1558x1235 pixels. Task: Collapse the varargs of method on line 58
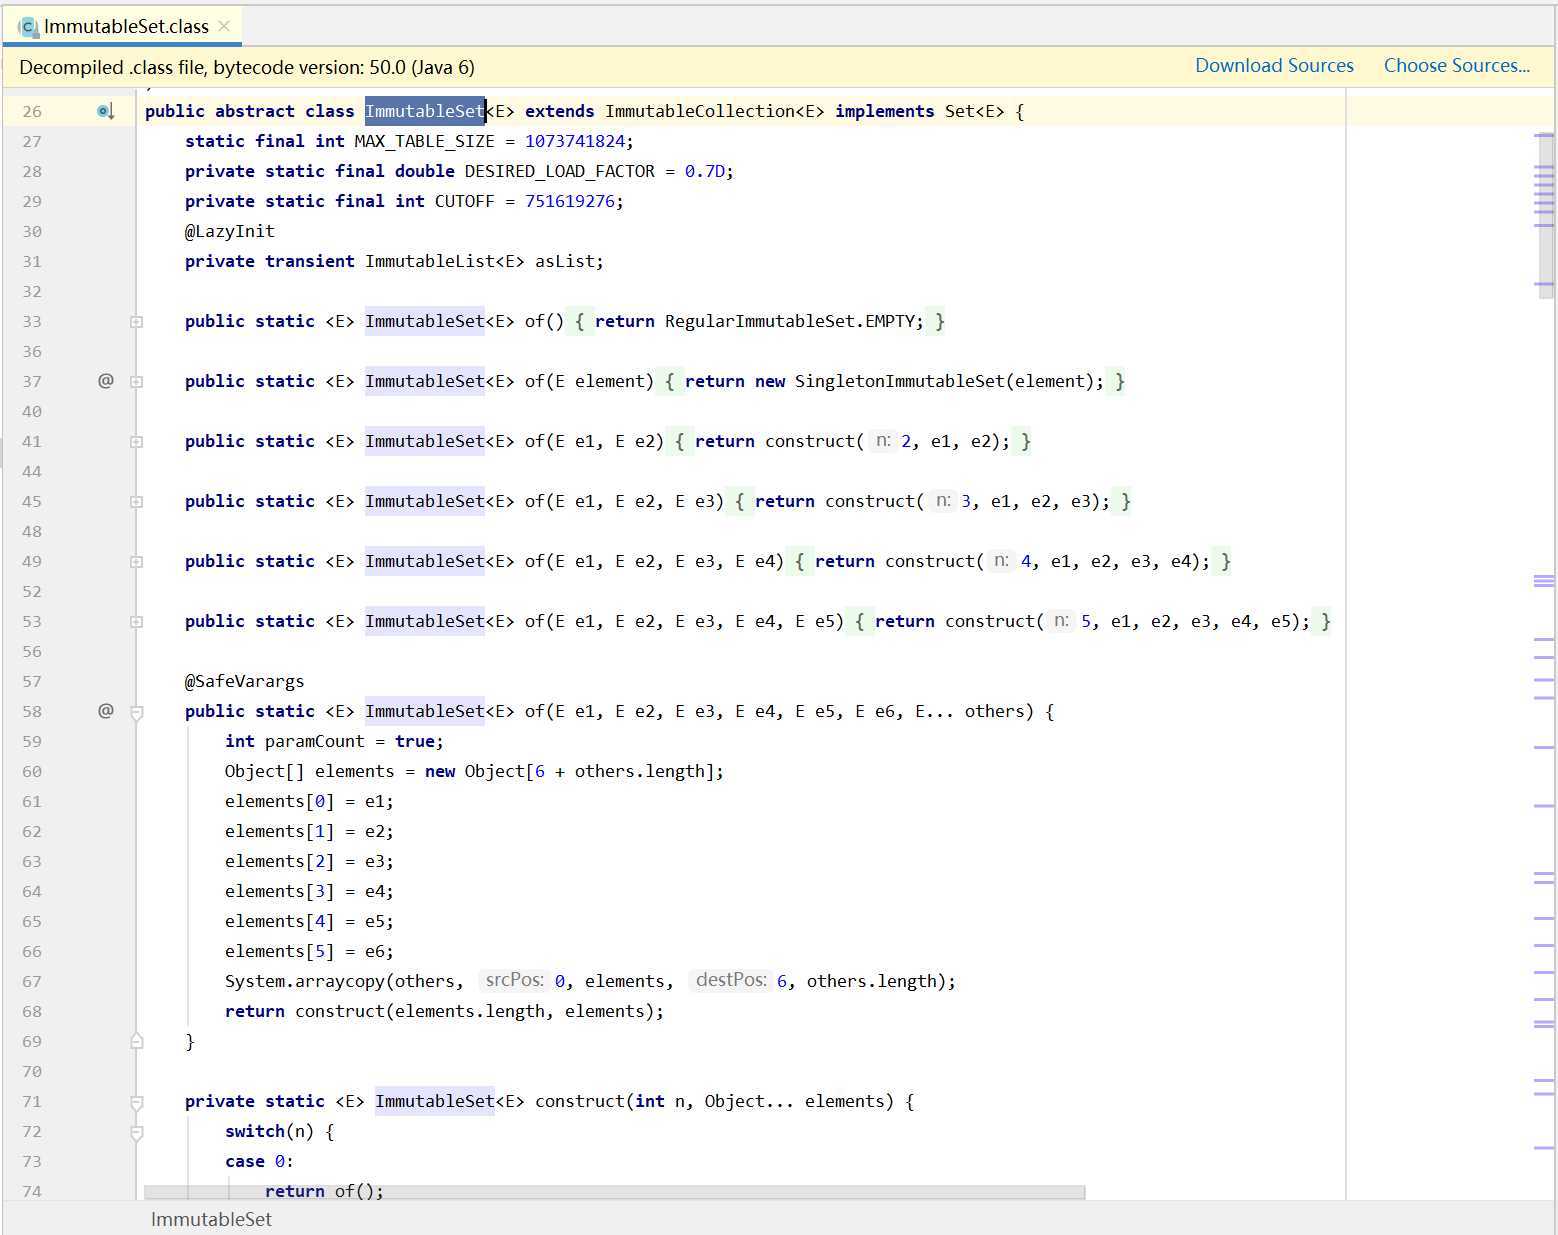click(136, 712)
